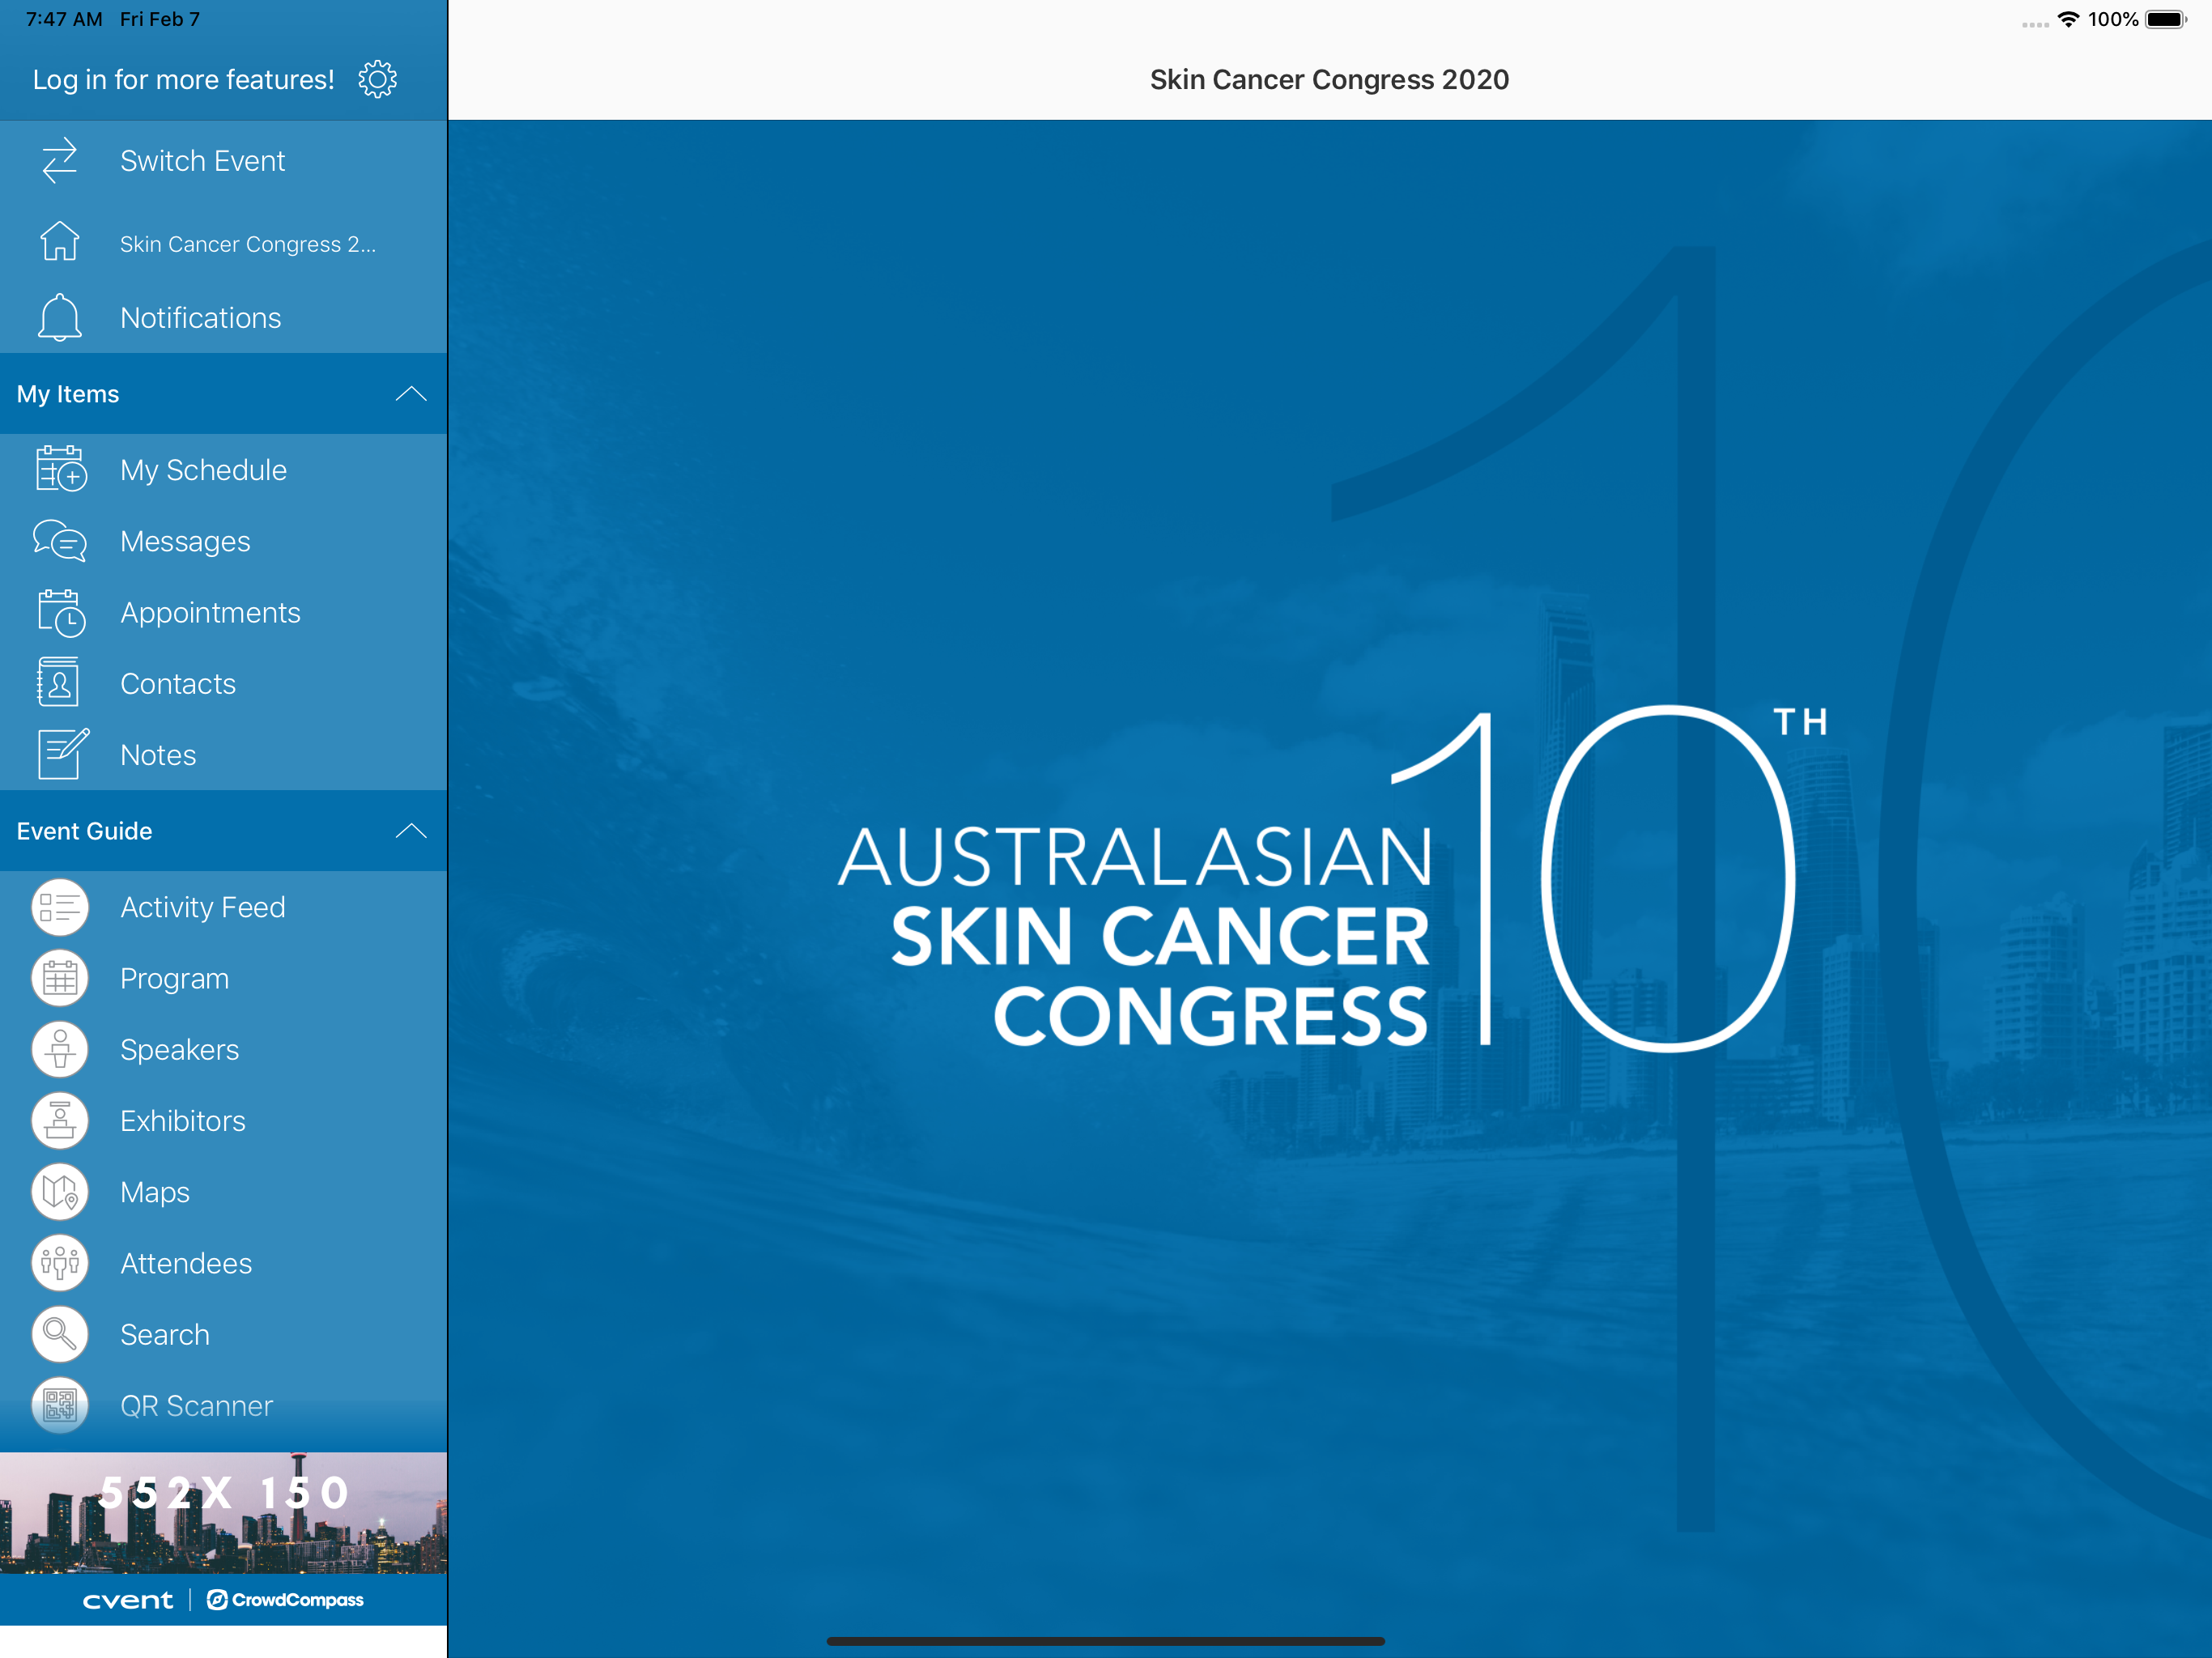Click the cvent logo in footer

127,1600
